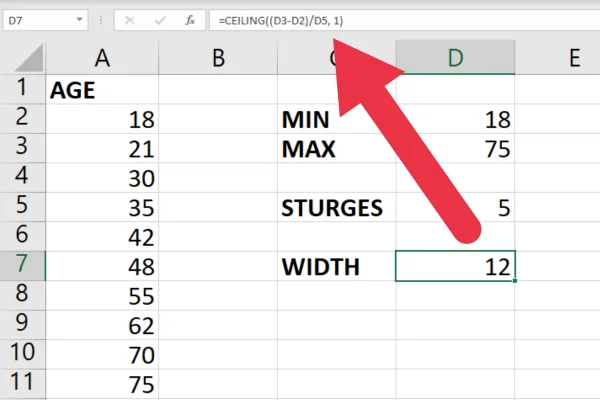Select column D header
600x400 pixels.
455,58
